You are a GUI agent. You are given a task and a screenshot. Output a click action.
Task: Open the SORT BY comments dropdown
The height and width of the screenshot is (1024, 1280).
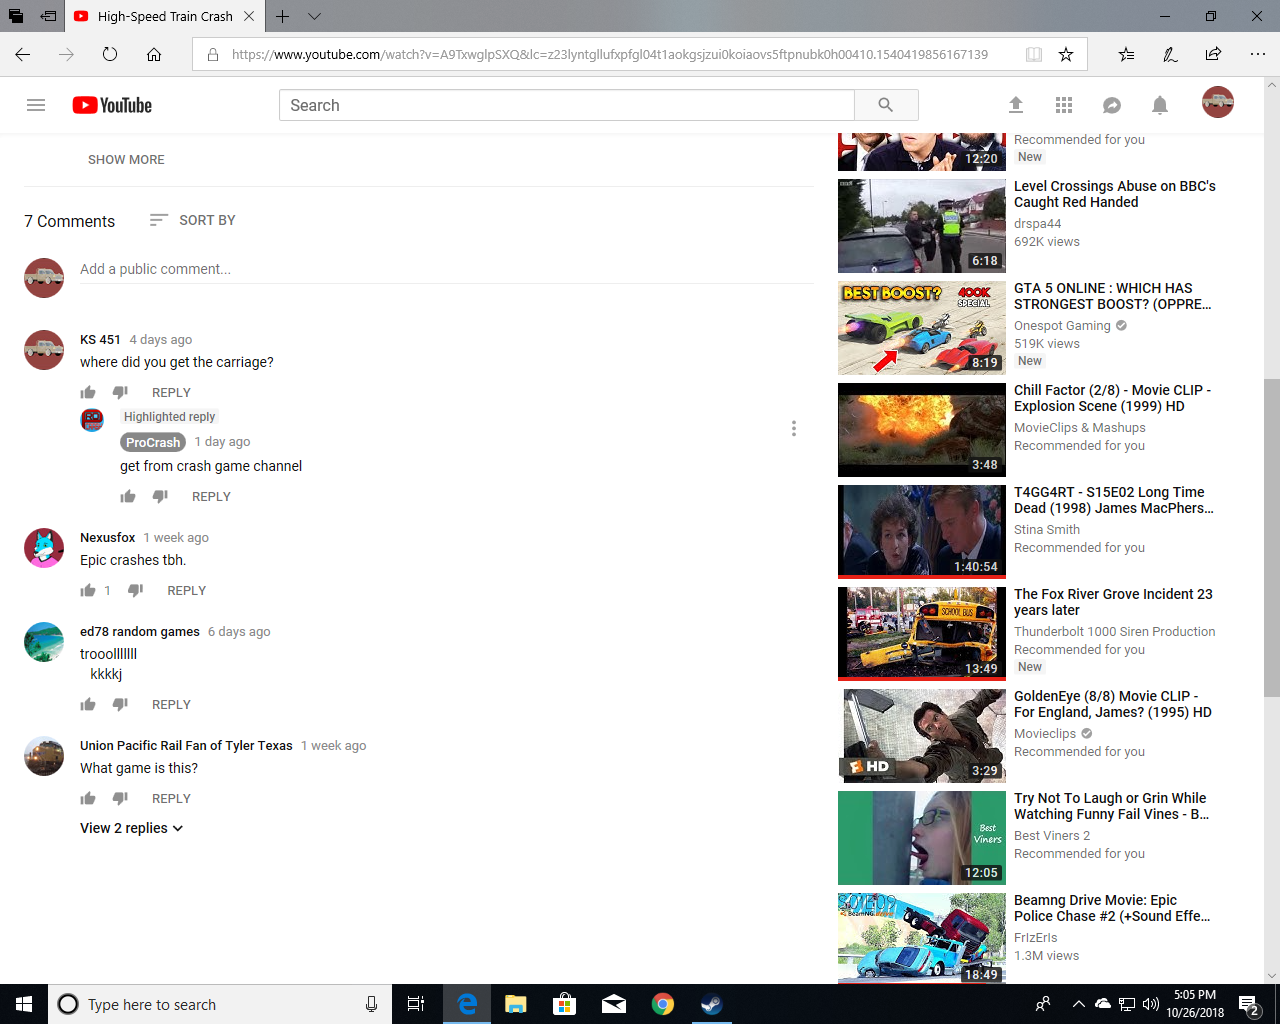pyautogui.click(x=192, y=220)
